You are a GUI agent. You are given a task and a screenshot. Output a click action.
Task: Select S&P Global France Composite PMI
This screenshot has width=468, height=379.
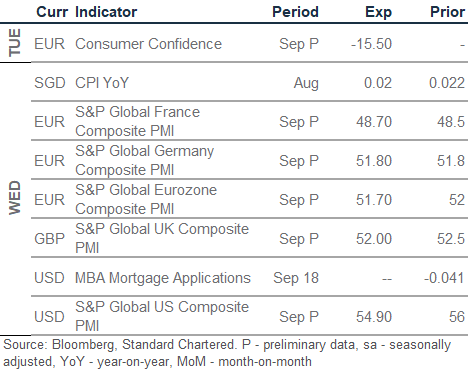[137, 121]
